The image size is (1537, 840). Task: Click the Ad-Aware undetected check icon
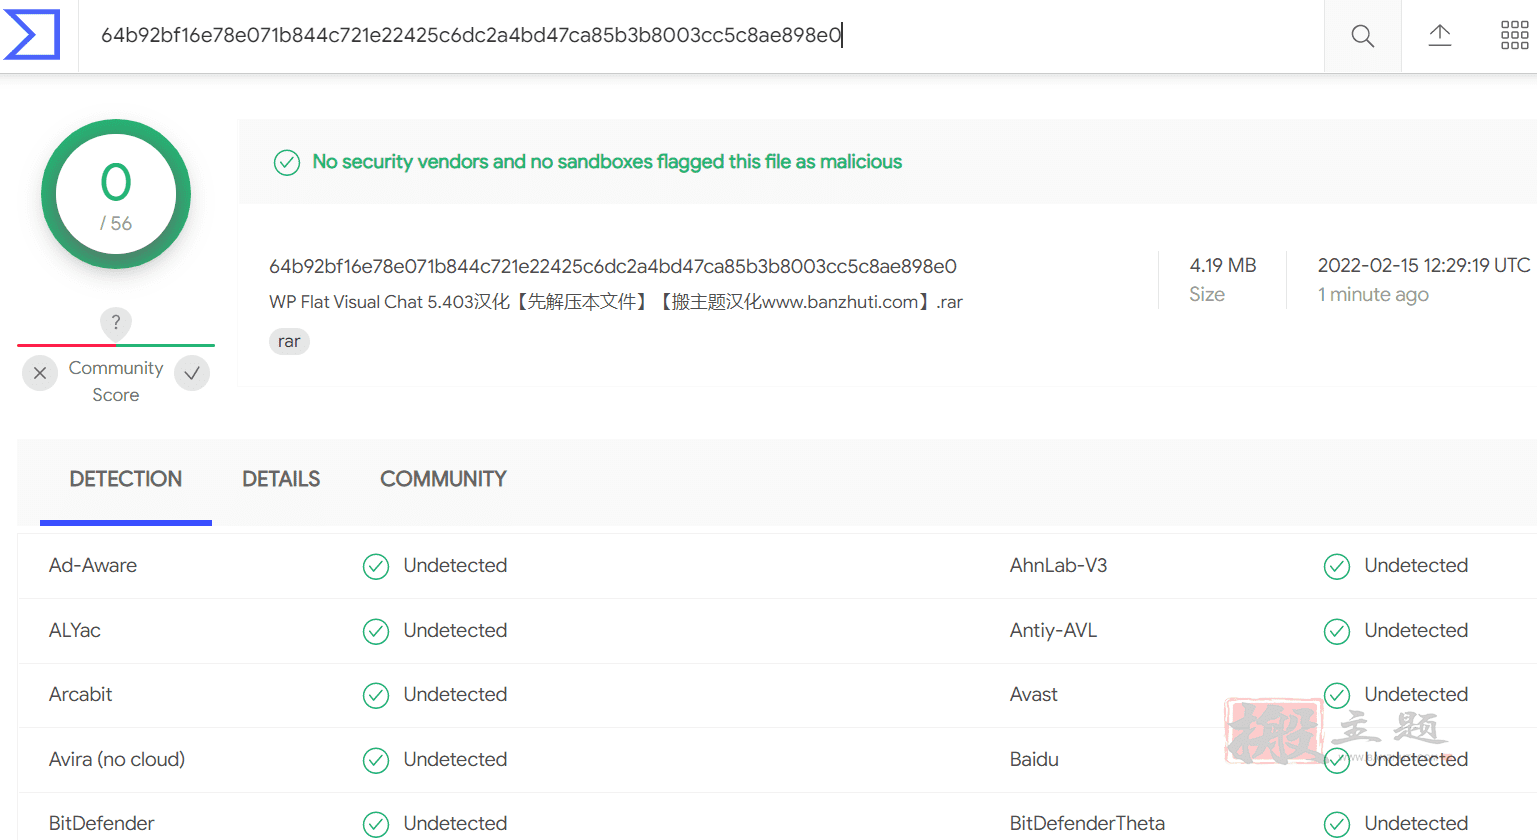pos(376,567)
